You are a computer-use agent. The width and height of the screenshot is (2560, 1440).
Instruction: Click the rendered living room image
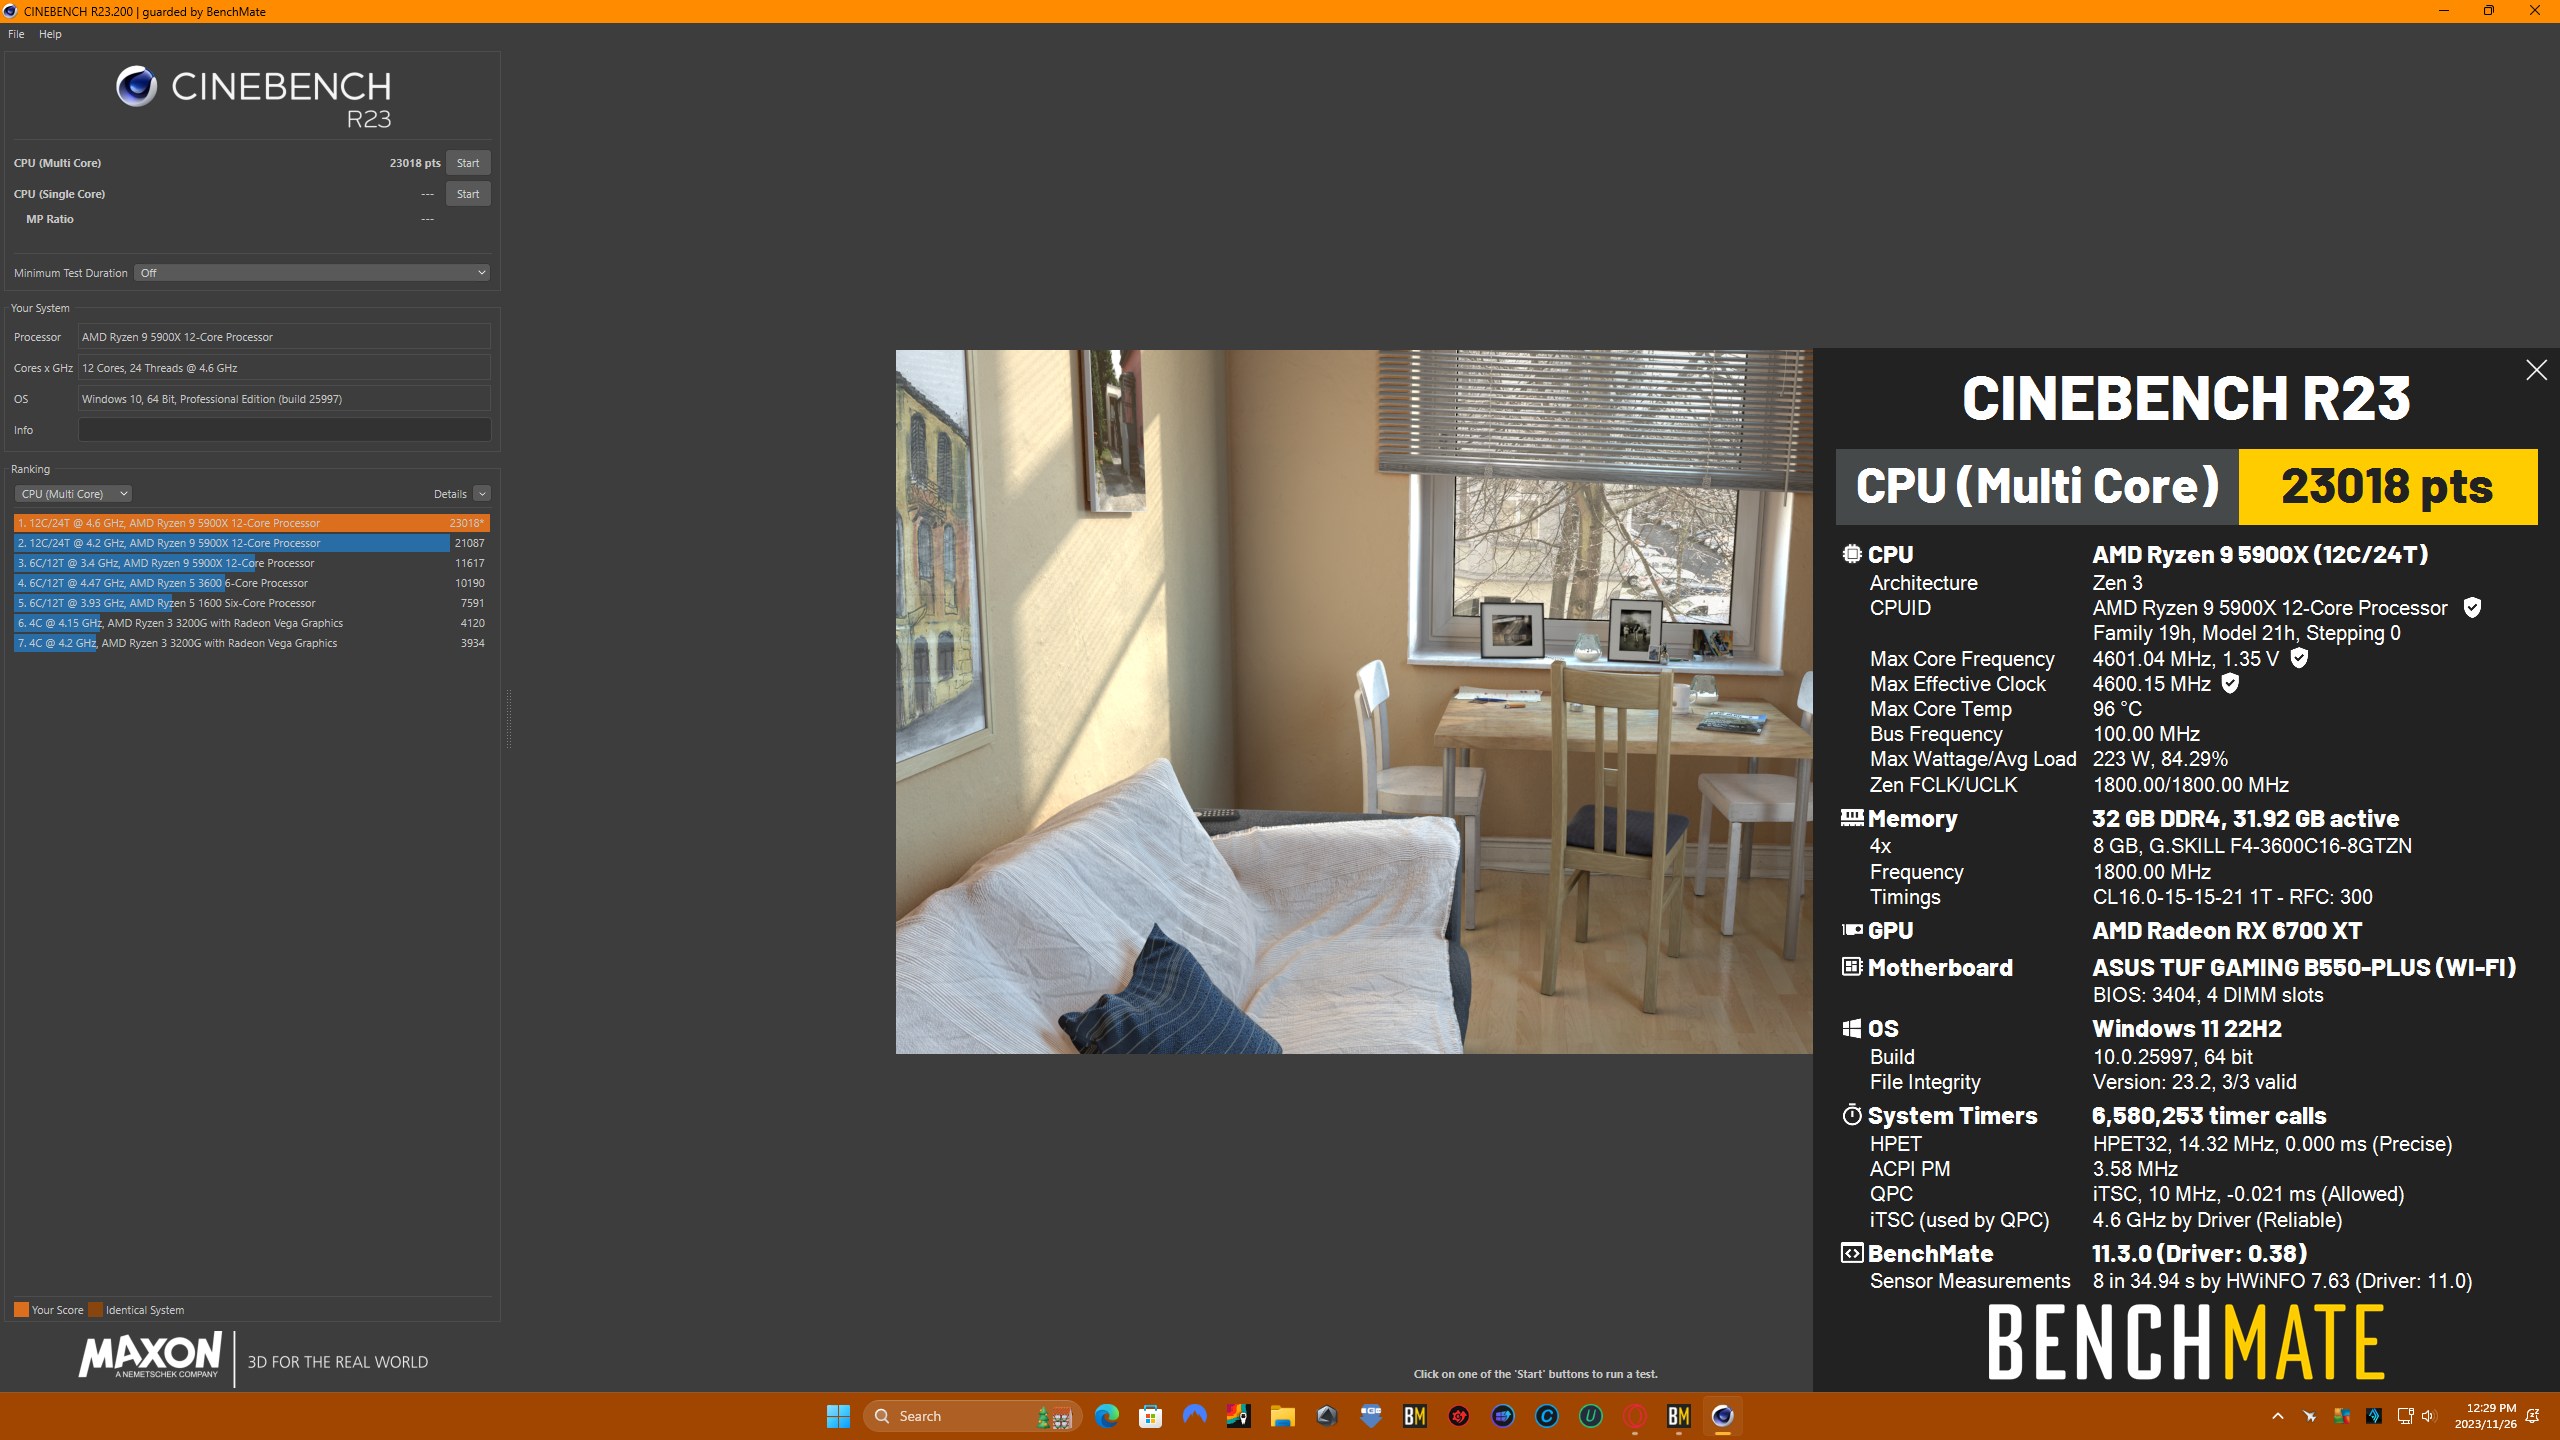click(x=1354, y=701)
